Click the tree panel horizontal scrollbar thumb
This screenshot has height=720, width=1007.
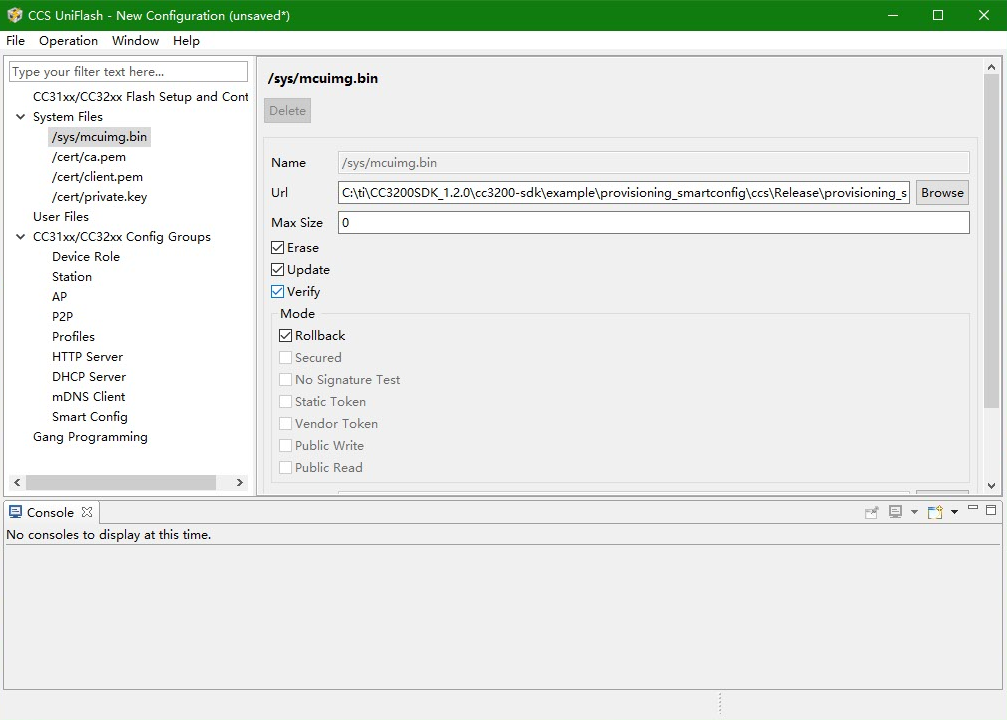tap(121, 482)
